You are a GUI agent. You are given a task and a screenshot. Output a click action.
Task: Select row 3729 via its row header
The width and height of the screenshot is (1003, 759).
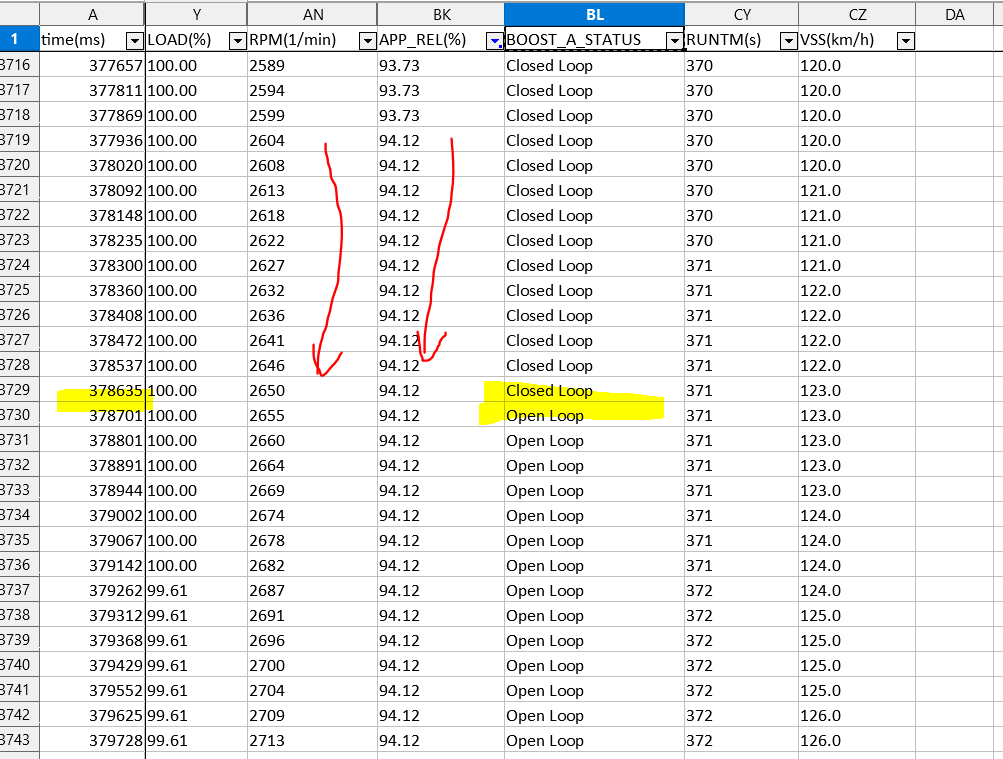pos(19,391)
